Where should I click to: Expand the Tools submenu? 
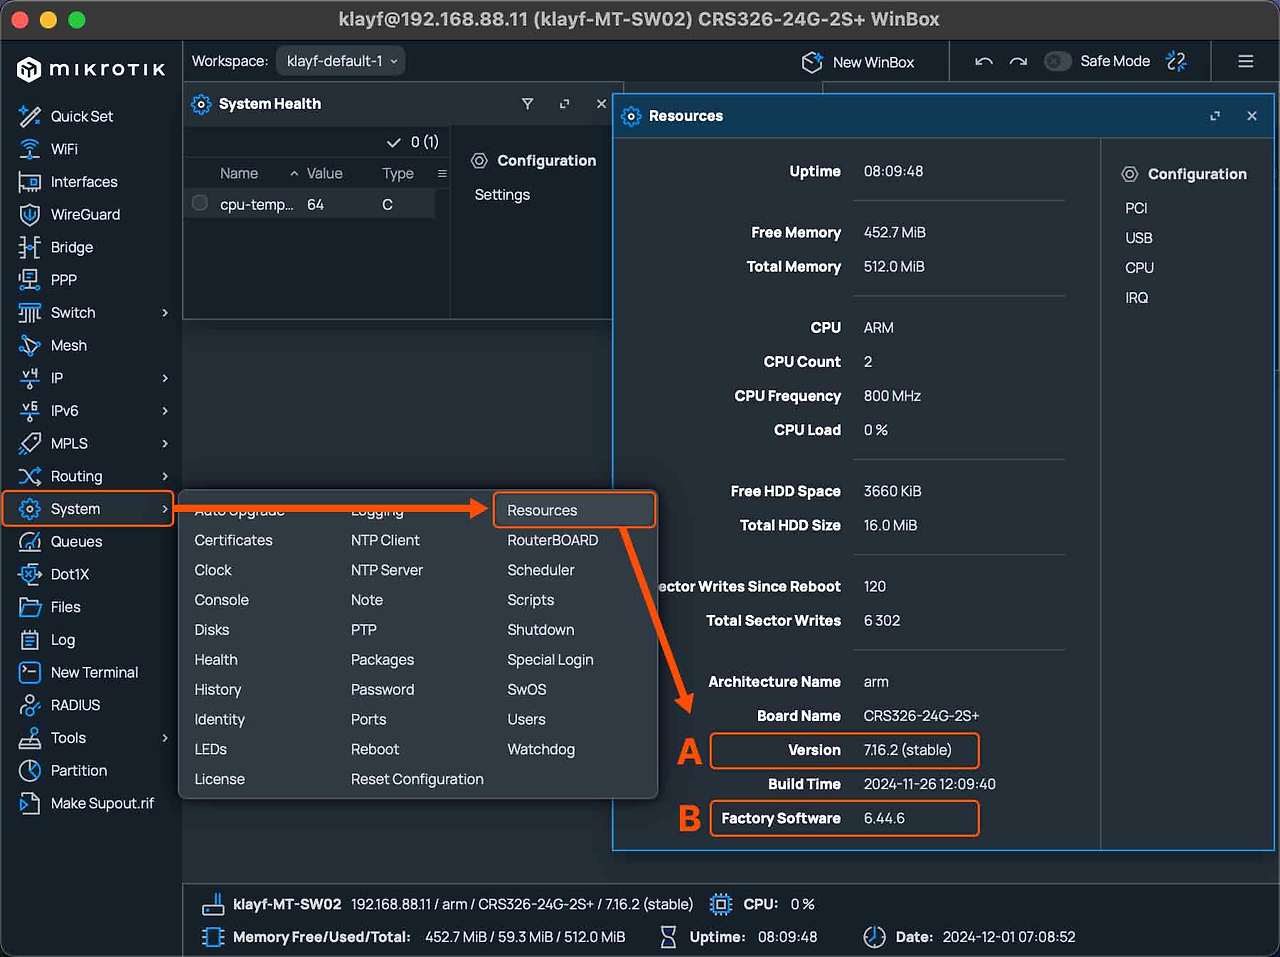click(165, 738)
